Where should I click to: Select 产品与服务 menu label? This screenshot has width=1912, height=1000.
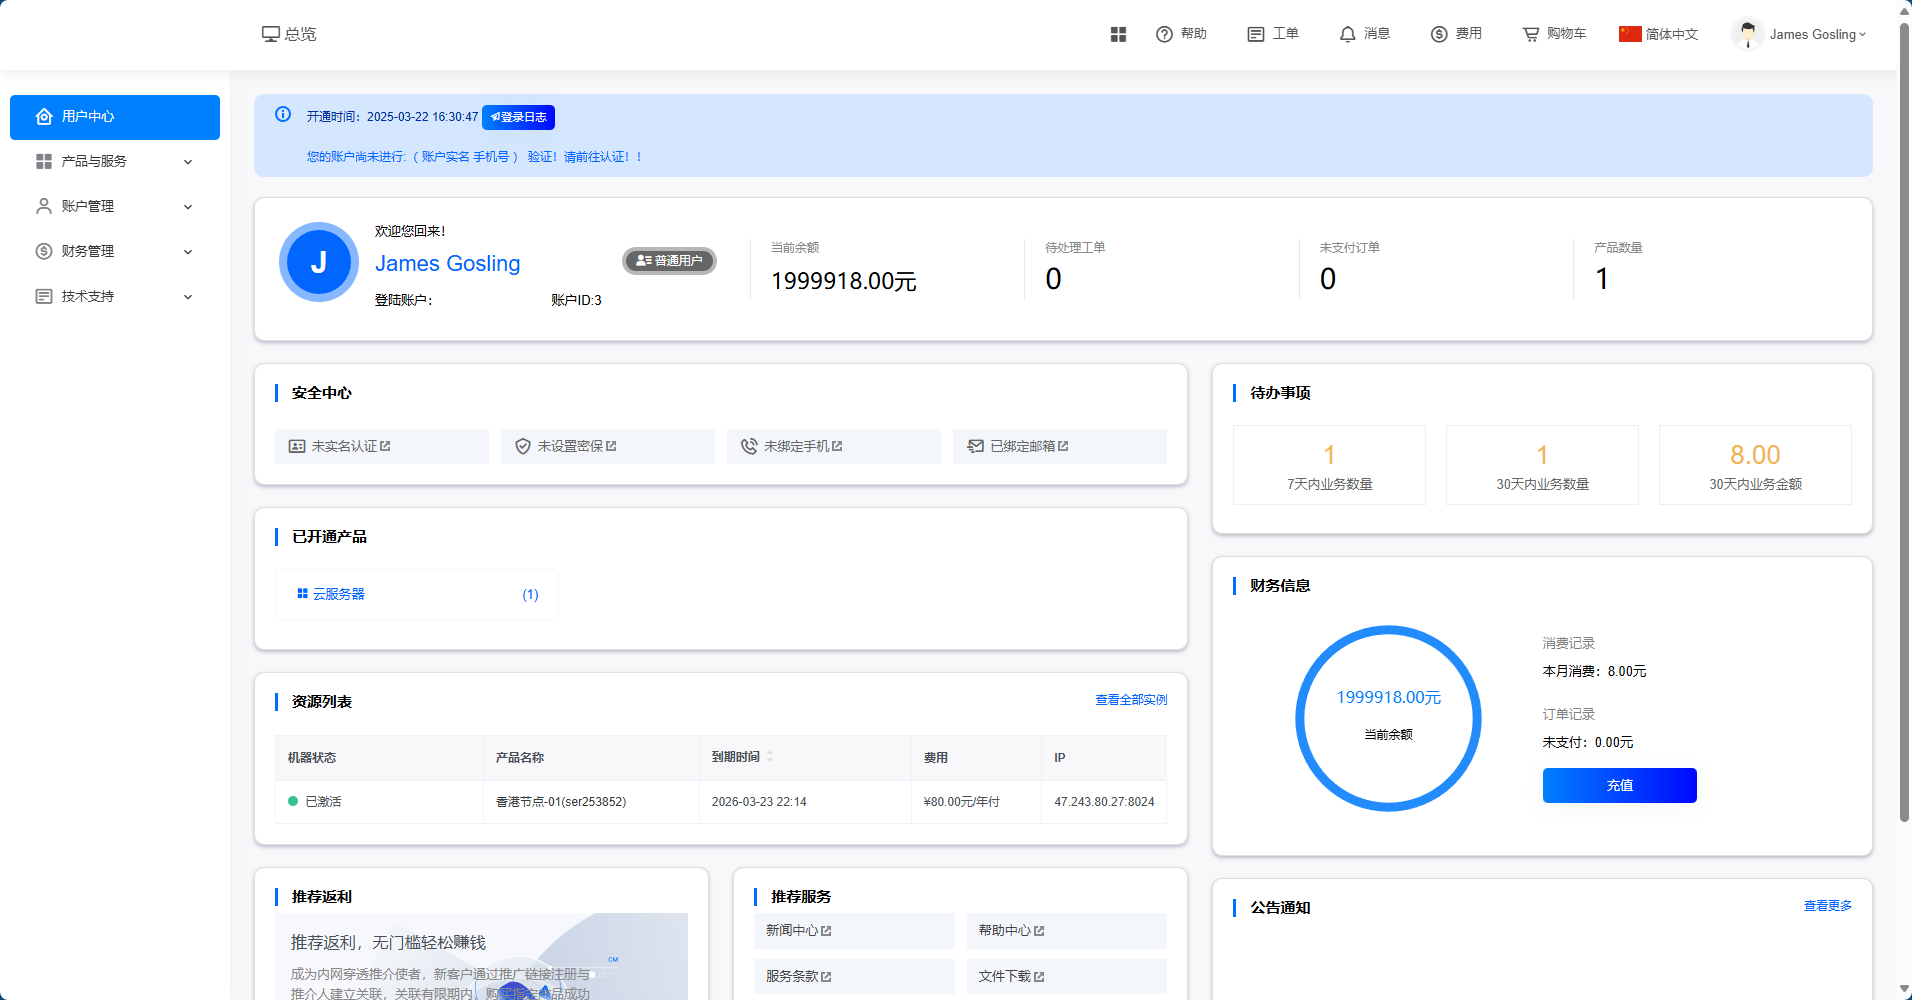click(94, 161)
